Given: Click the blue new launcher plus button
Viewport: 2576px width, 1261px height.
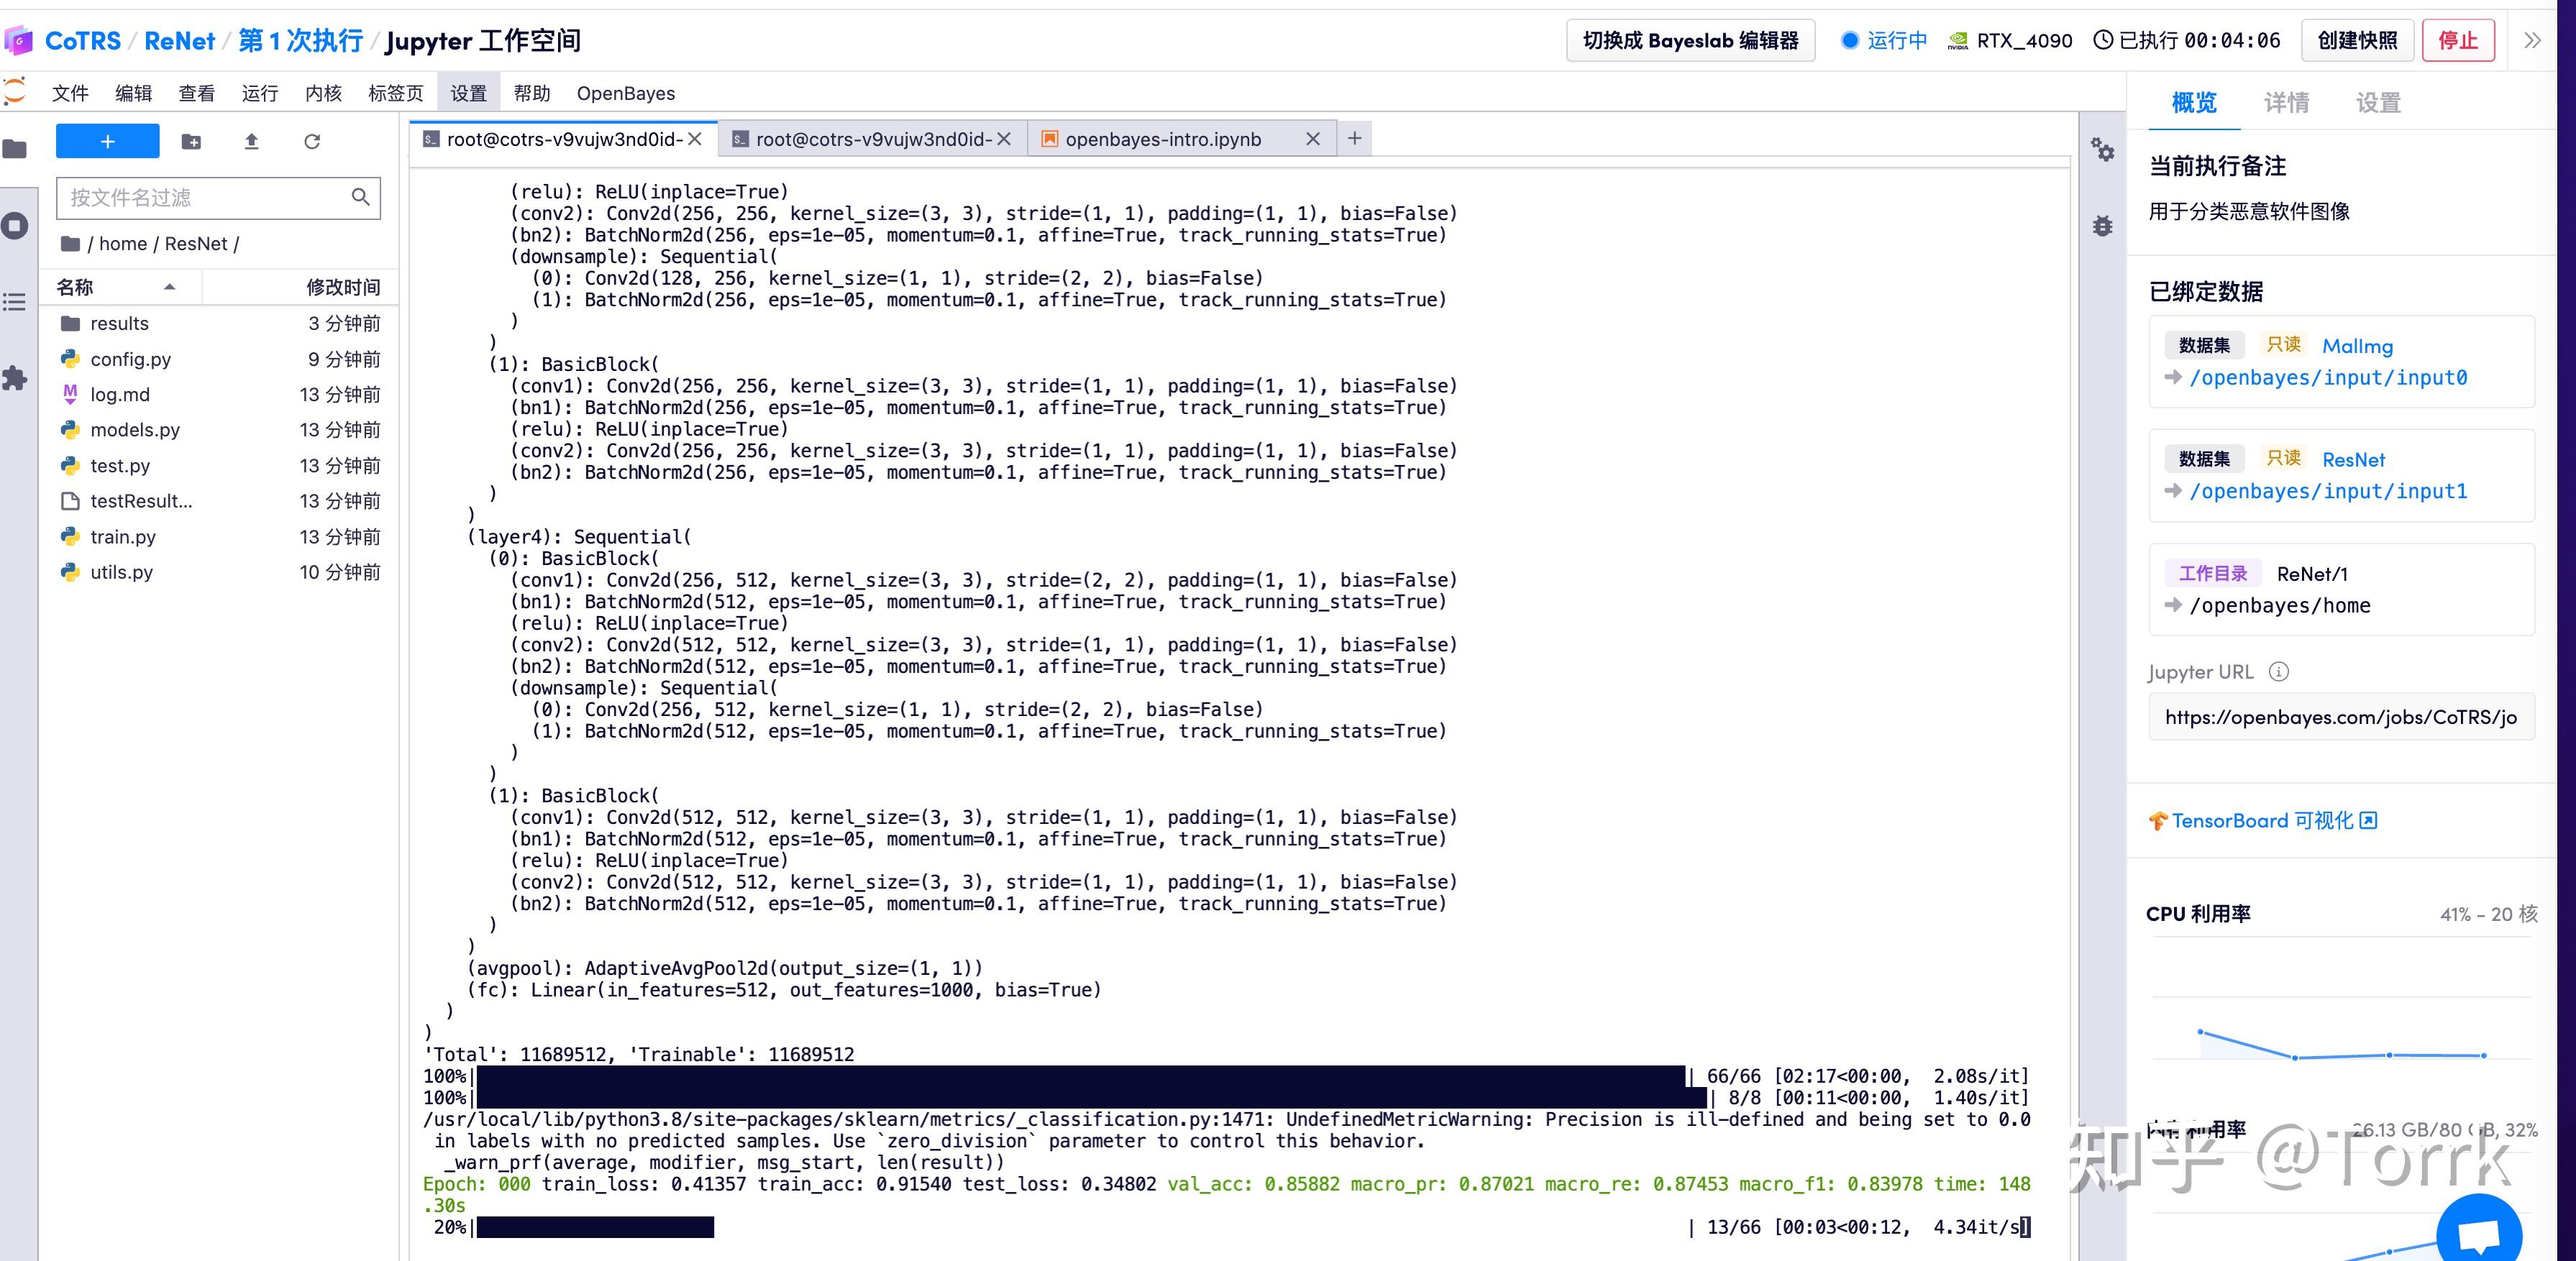Looking at the screenshot, I should click(x=107, y=141).
